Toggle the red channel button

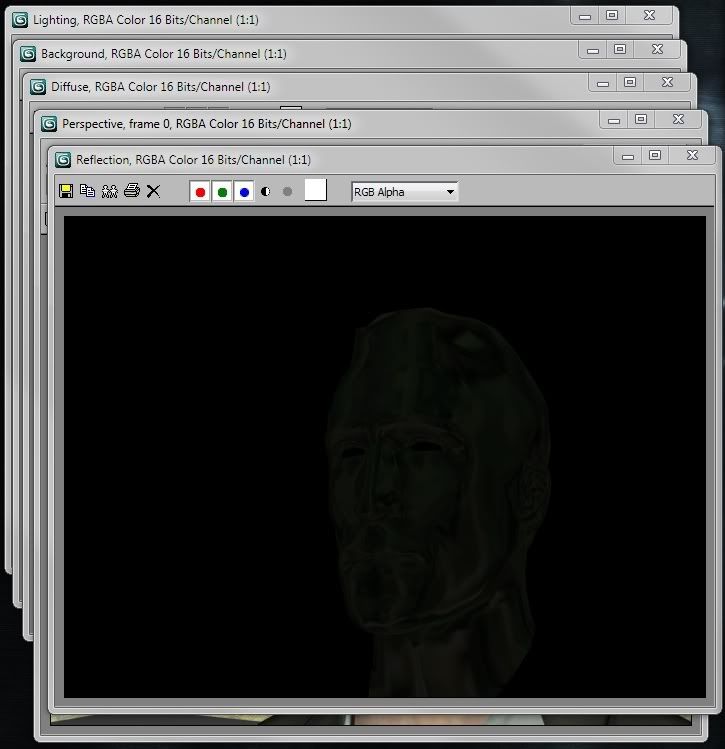[201, 191]
